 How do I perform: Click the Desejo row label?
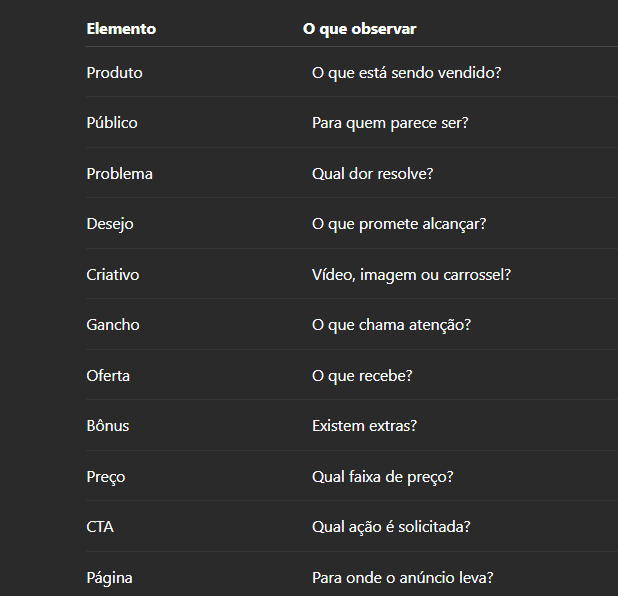click(110, 224)
